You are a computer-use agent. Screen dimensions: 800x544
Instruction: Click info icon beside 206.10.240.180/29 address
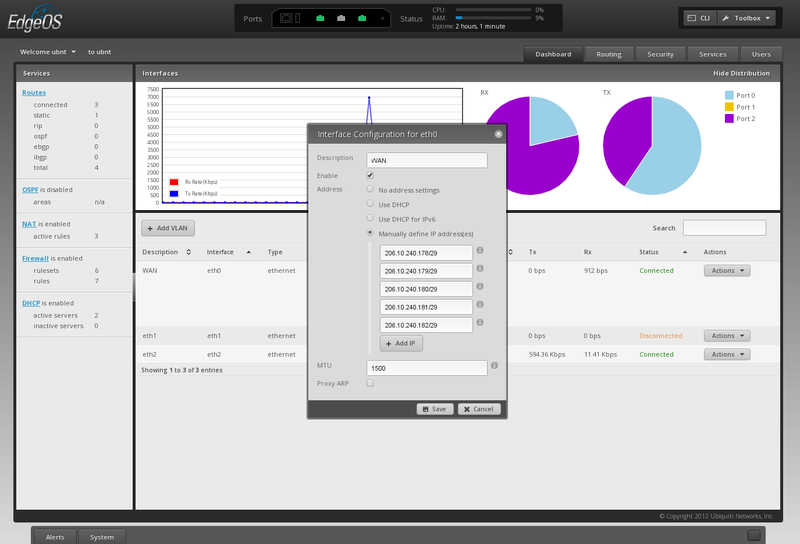point(480,287)
